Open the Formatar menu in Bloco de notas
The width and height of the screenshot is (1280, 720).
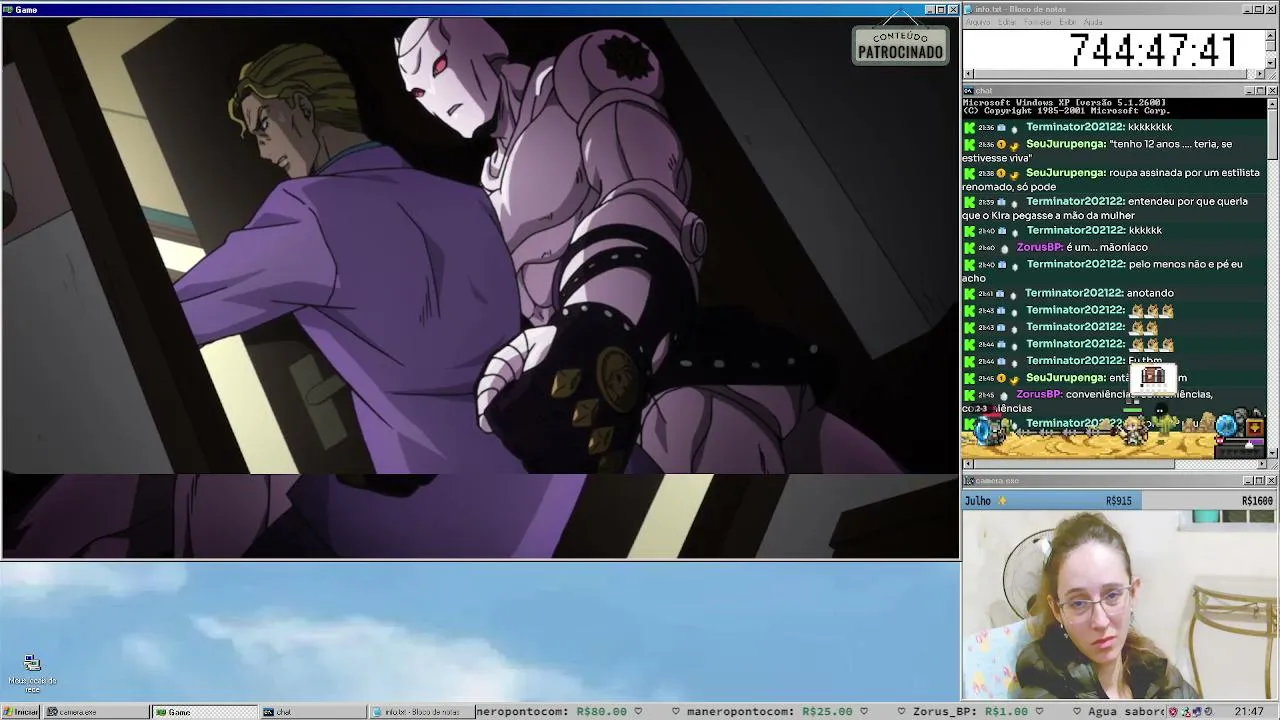tap(1038, 22)
